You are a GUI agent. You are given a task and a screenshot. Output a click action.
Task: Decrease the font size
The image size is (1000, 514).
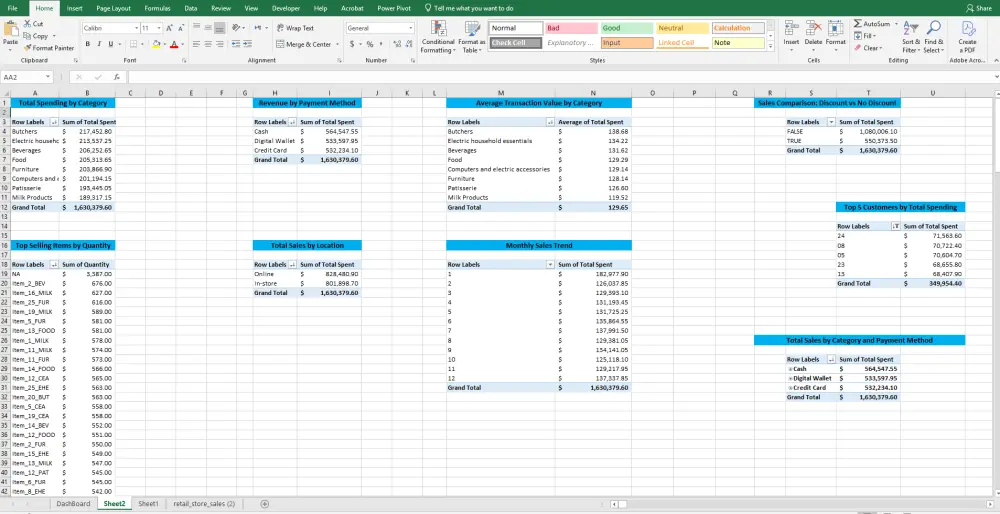[x=181, y=28]
